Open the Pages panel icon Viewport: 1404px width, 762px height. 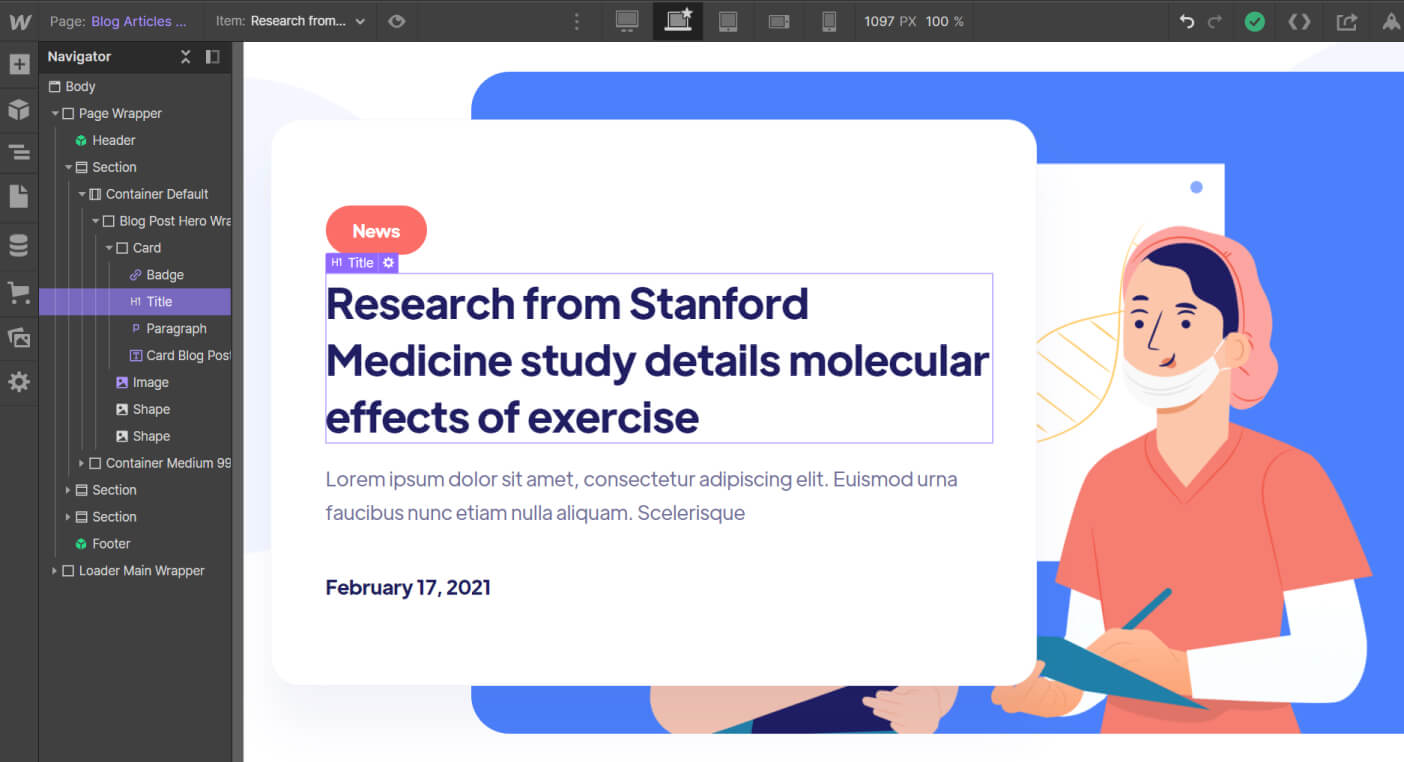19,197
